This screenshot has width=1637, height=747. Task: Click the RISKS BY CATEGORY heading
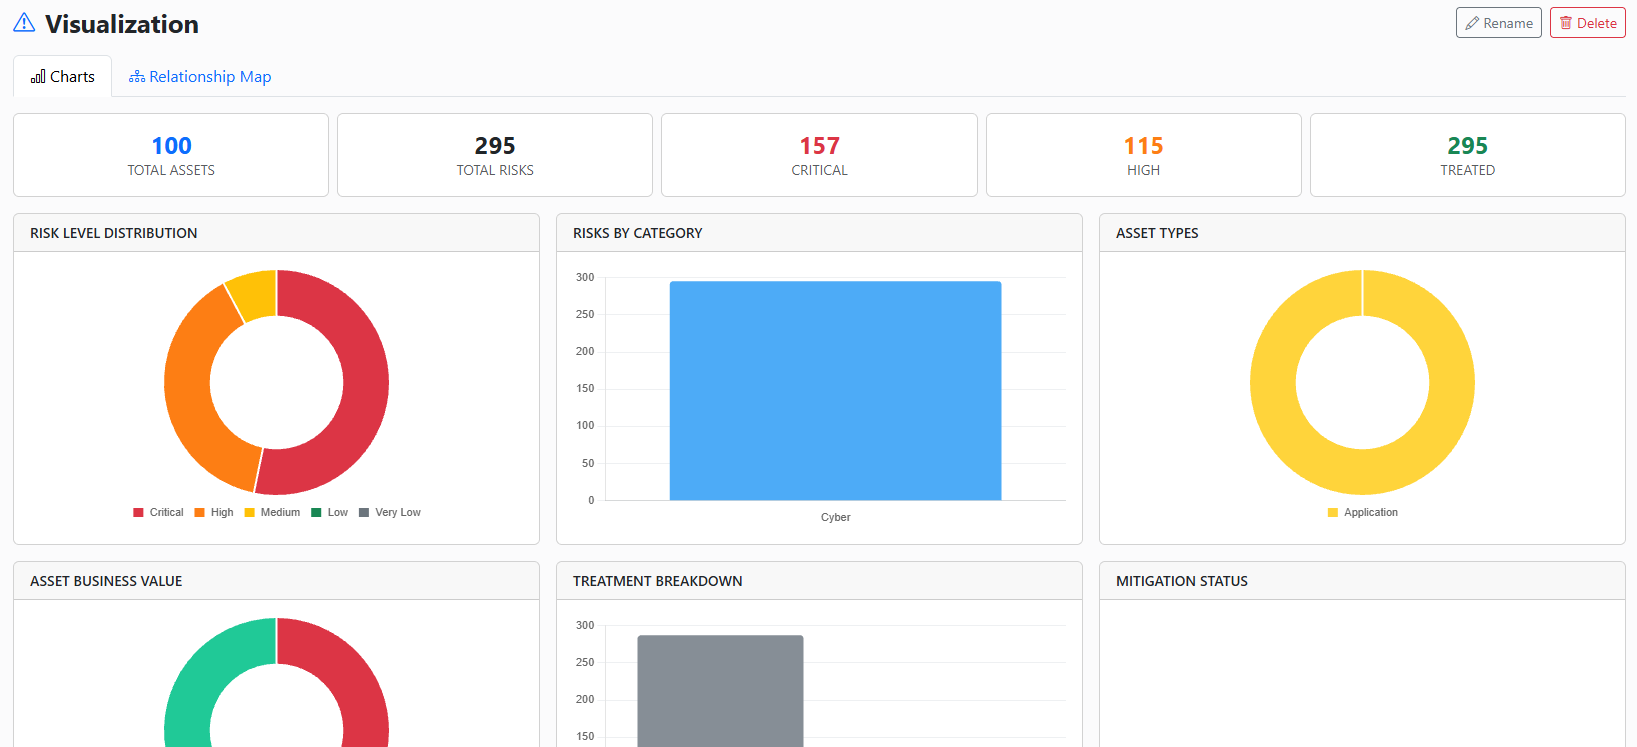pyautogui.click(x=638, y=233)
